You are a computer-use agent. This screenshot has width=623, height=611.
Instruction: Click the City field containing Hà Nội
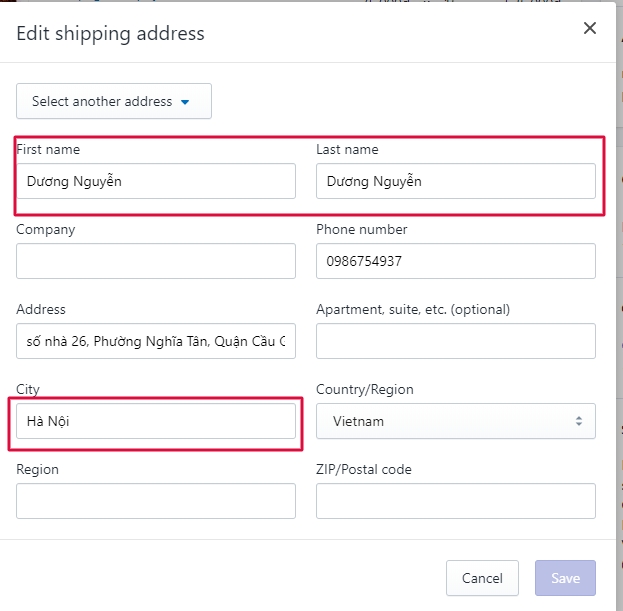pyautogui.click(x=156, y=421)
